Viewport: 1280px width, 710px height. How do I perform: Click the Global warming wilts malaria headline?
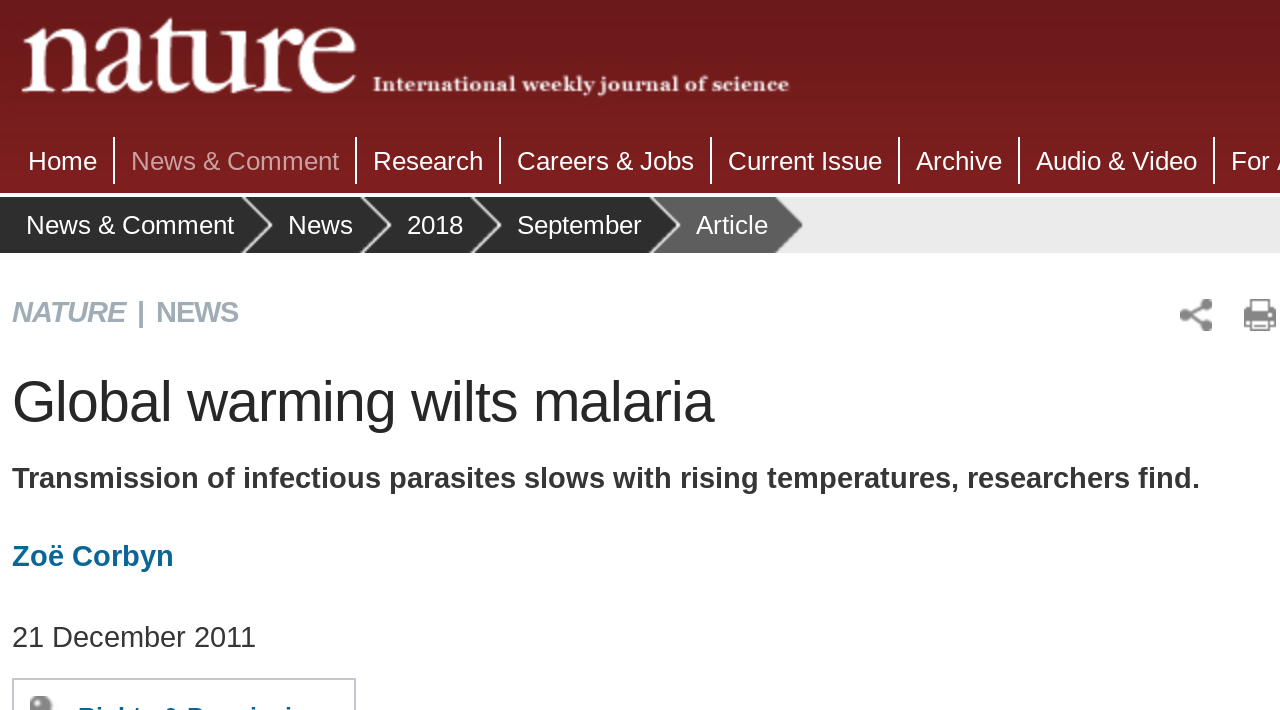[363, 402]
